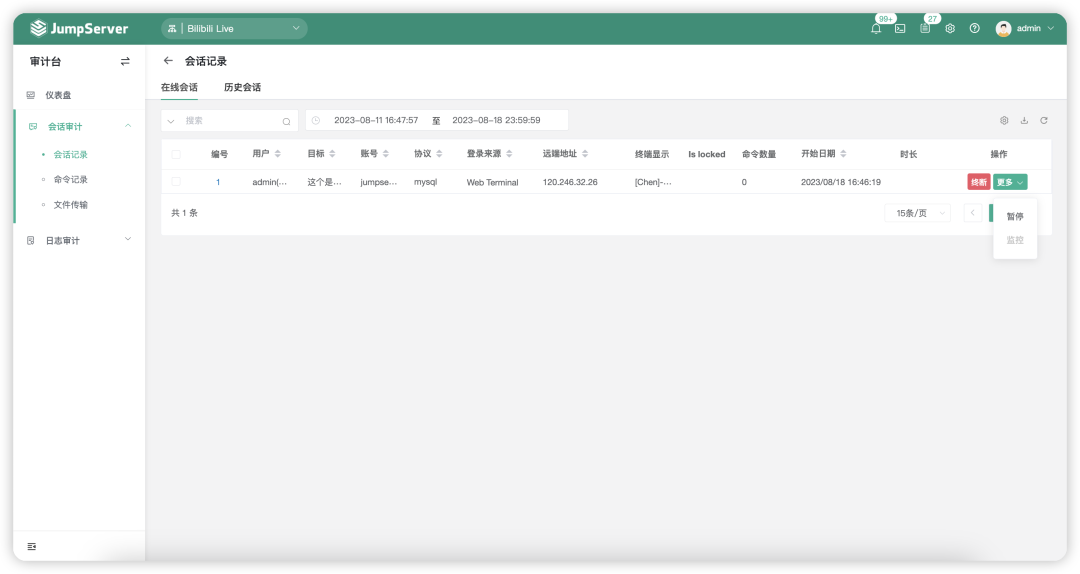Refresh the session table
The width and height of the screenshot is (1080, 574).
tap(1044, 120)
